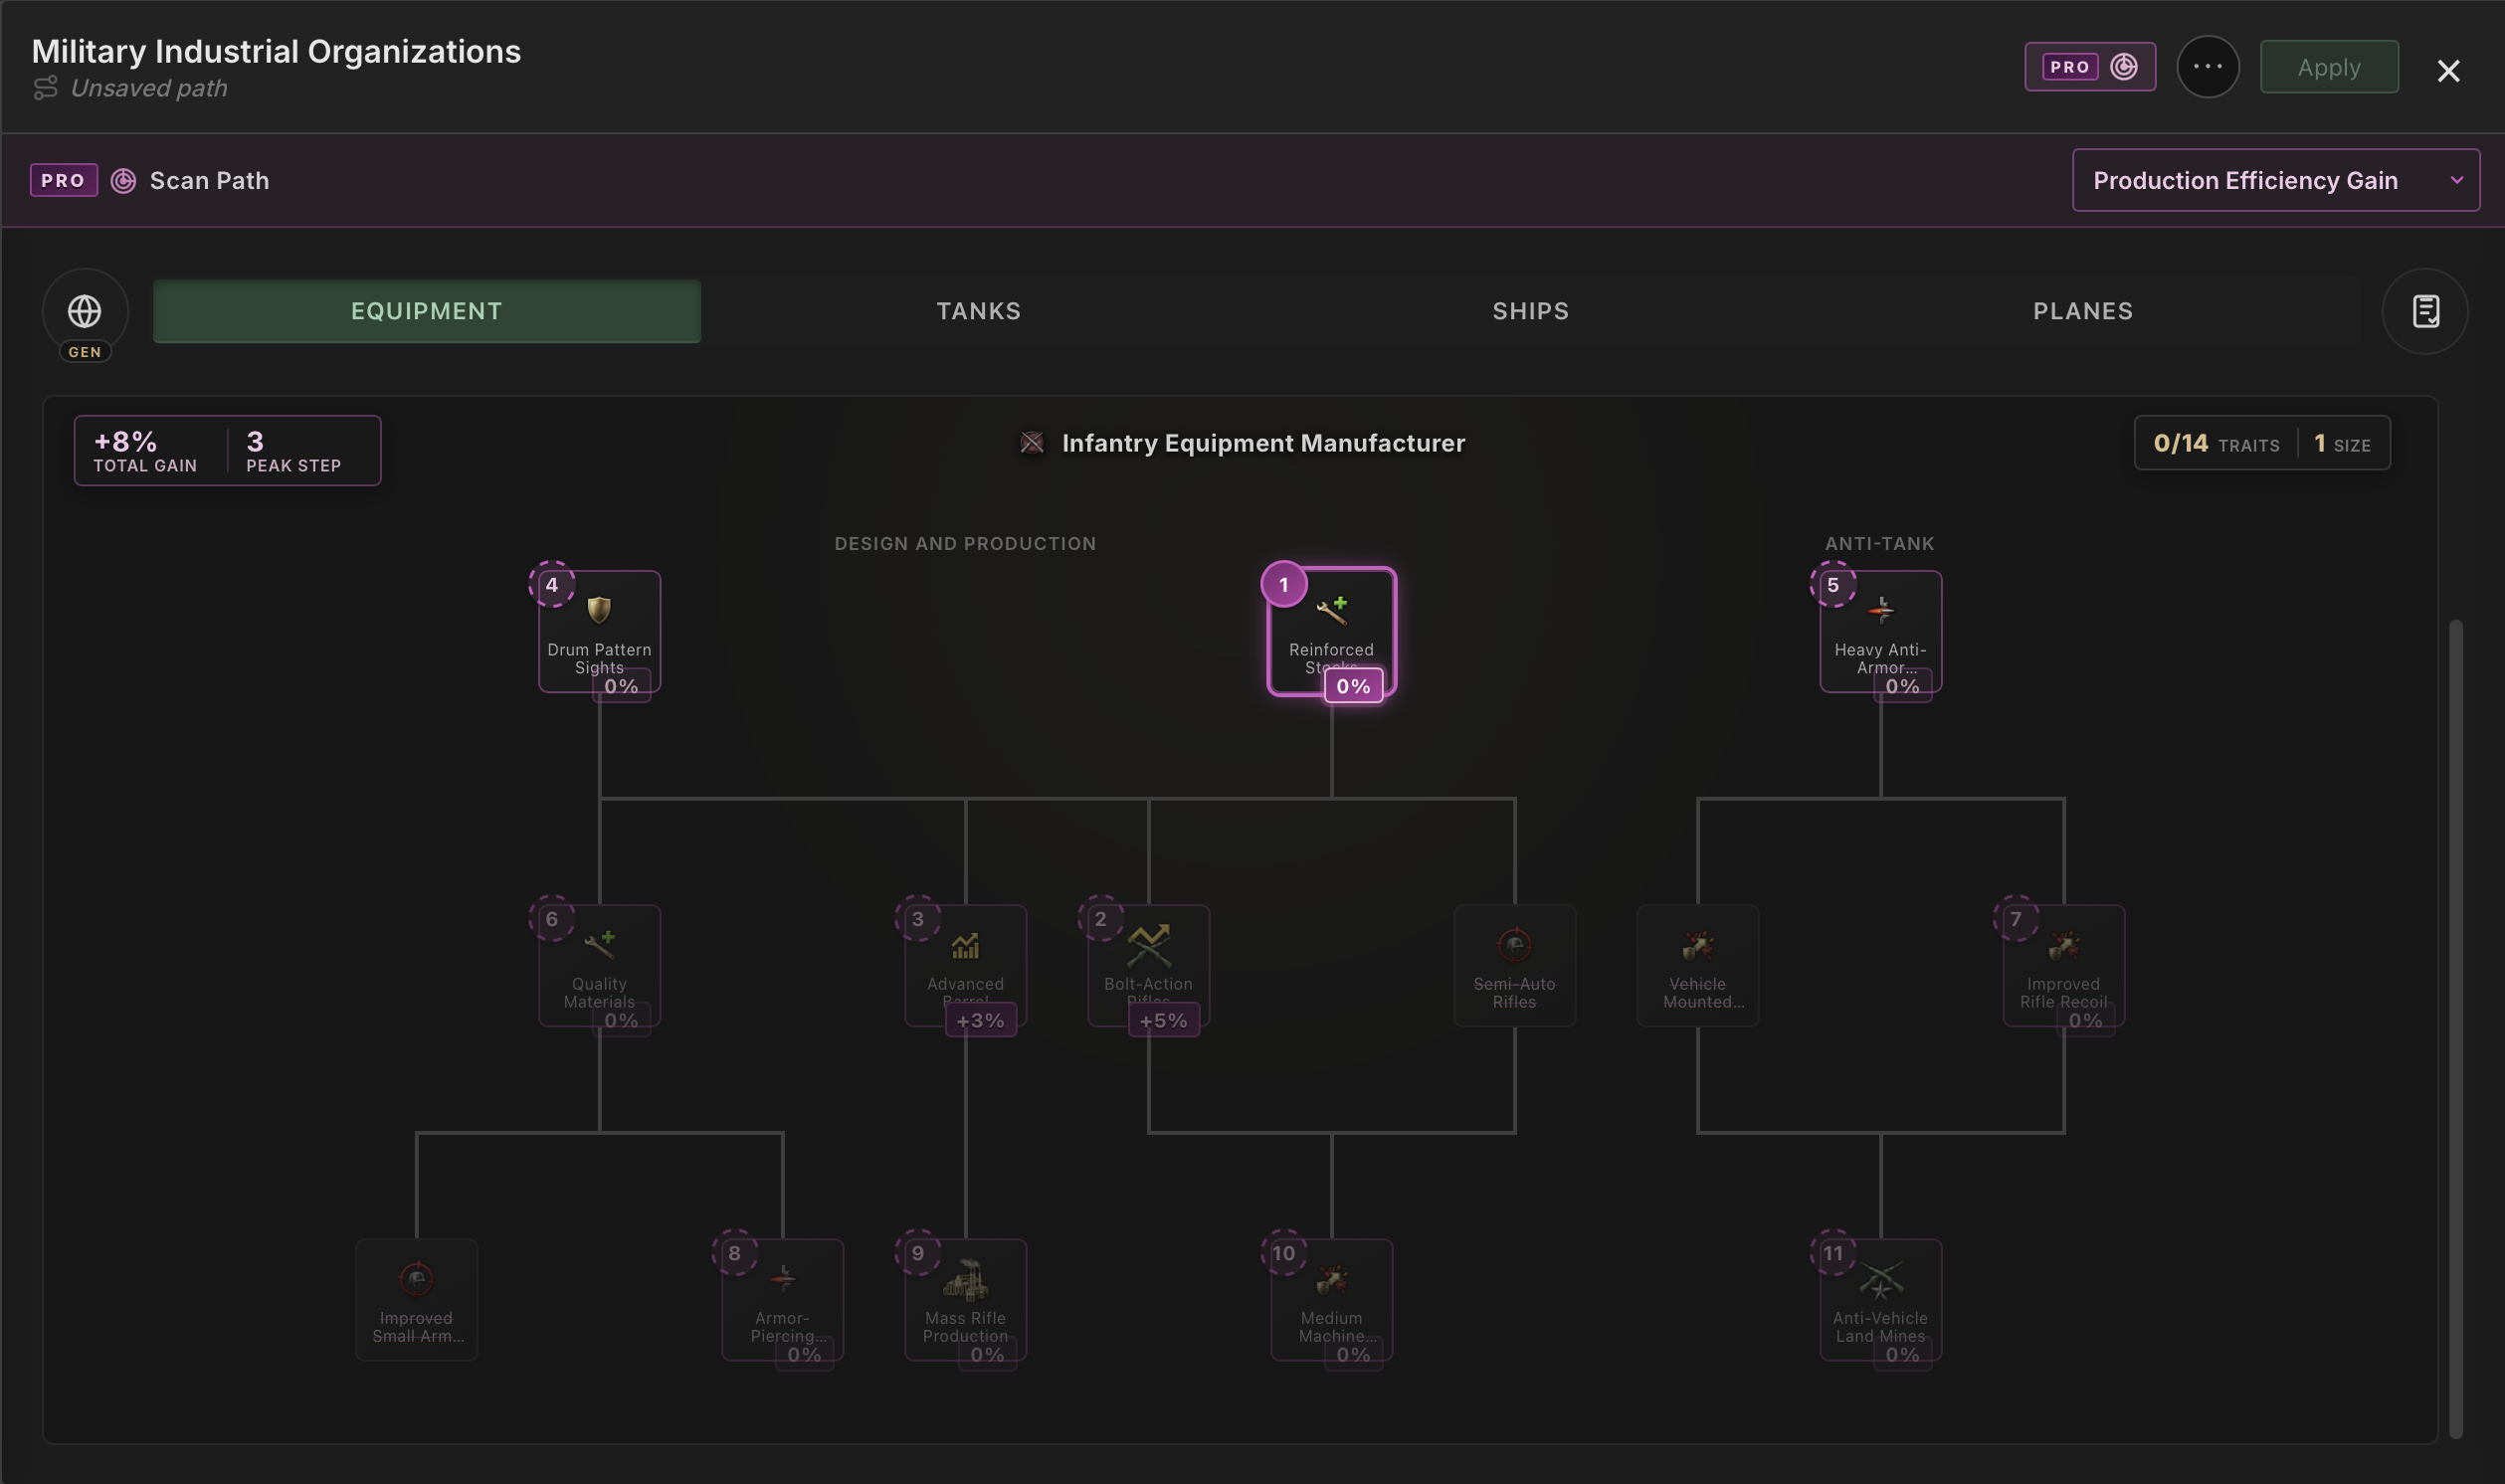Click the Infantry Equipment Manufacturer crossed-rifles icon
Image resolution: width=2505 pixels, height=1484 pixels.
(x=1032, y=443)
